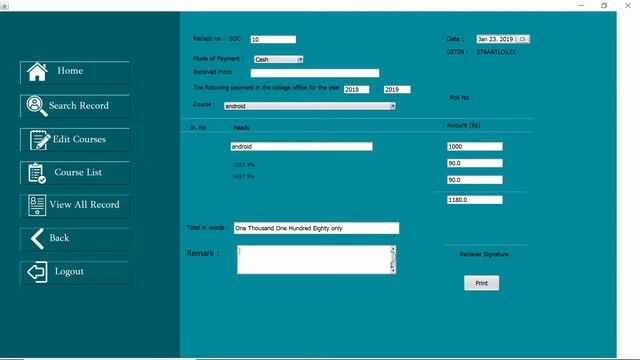
Task: Click the Print button
Action: point(481,283)
